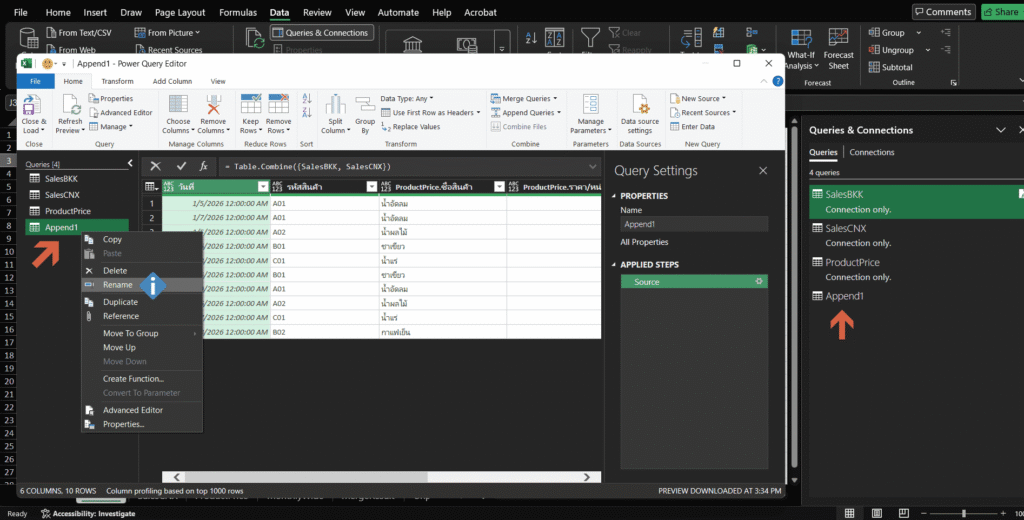Click the Excel Comments button

tap(944, 12)
